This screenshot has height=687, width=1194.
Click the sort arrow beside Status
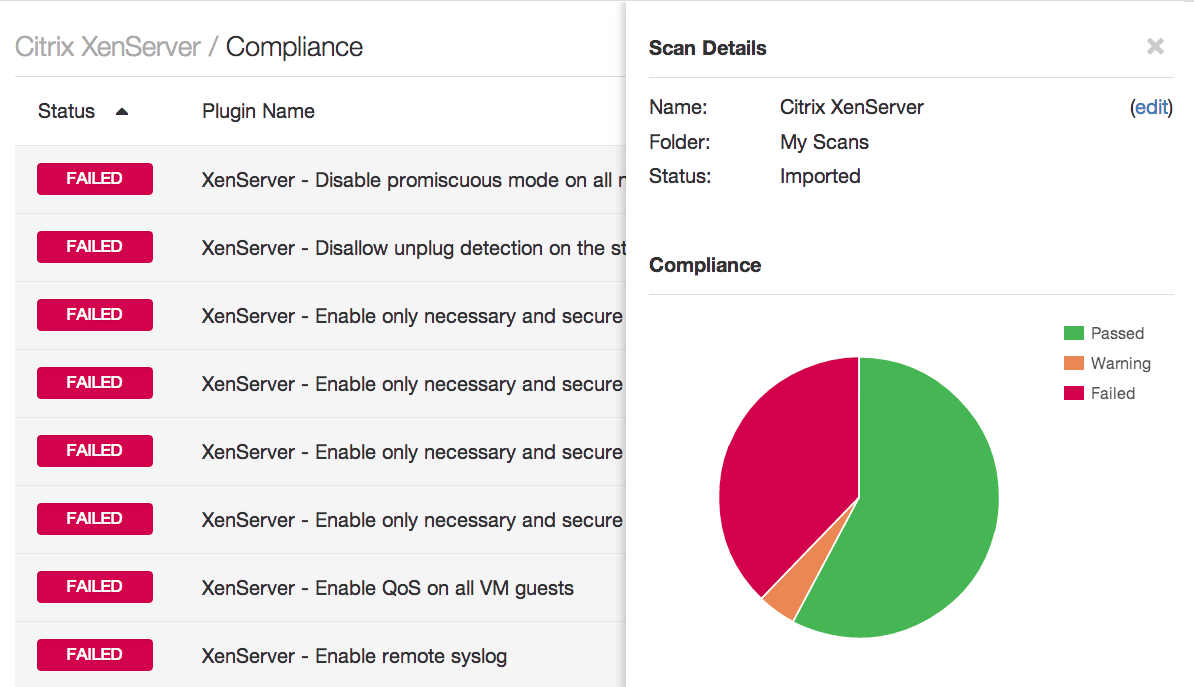(122, 112)
